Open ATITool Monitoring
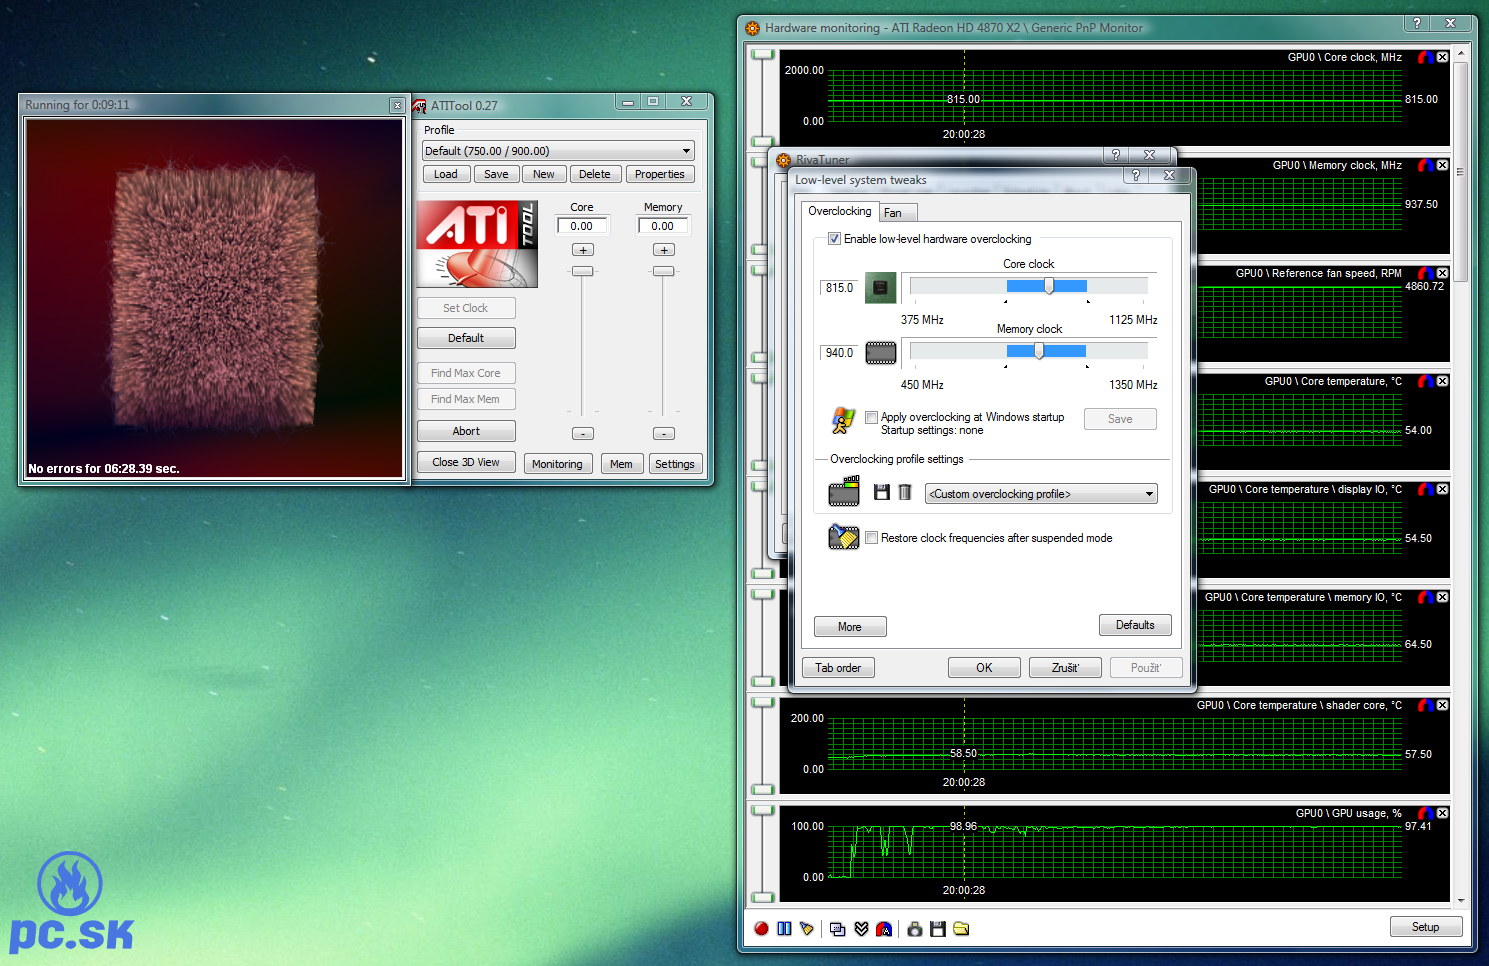1489x966 pixels. click(x=557, y=464)
